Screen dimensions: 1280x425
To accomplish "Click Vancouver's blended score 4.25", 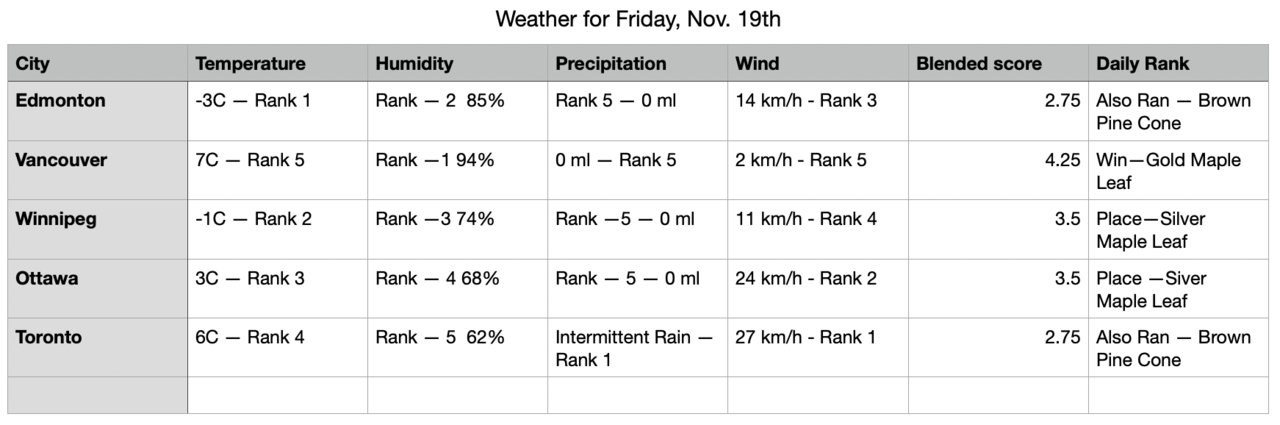I will (x=997, y=171).
